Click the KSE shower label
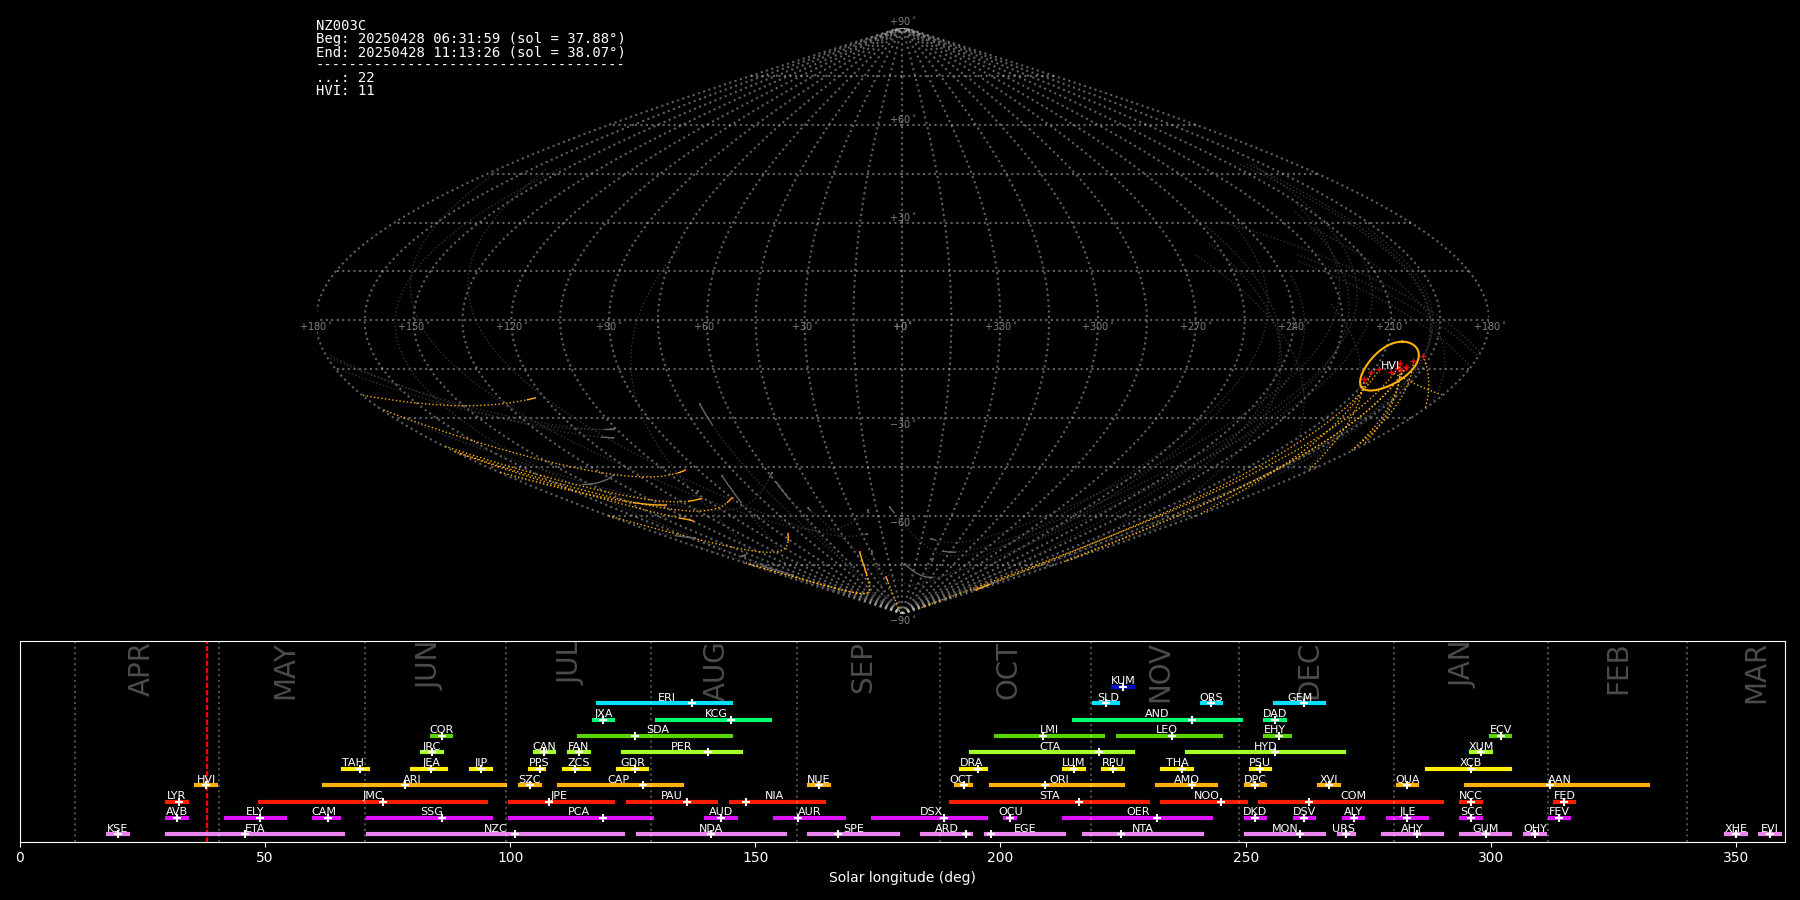 [117, 829]
